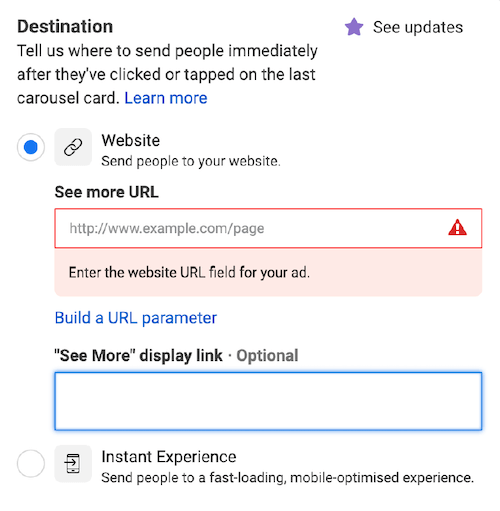Select the Instant Experience radio button
The height and width of the screenshot is (511, 500).
pyautogui.click(x=31, y=464)
